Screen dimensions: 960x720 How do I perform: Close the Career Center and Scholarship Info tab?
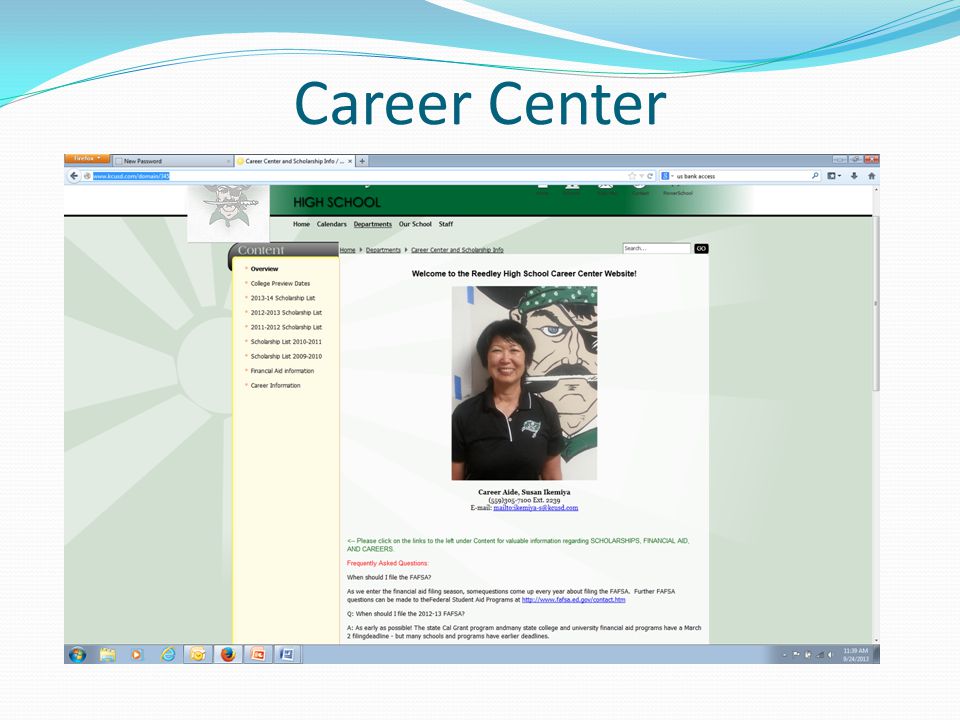[350, 161]
